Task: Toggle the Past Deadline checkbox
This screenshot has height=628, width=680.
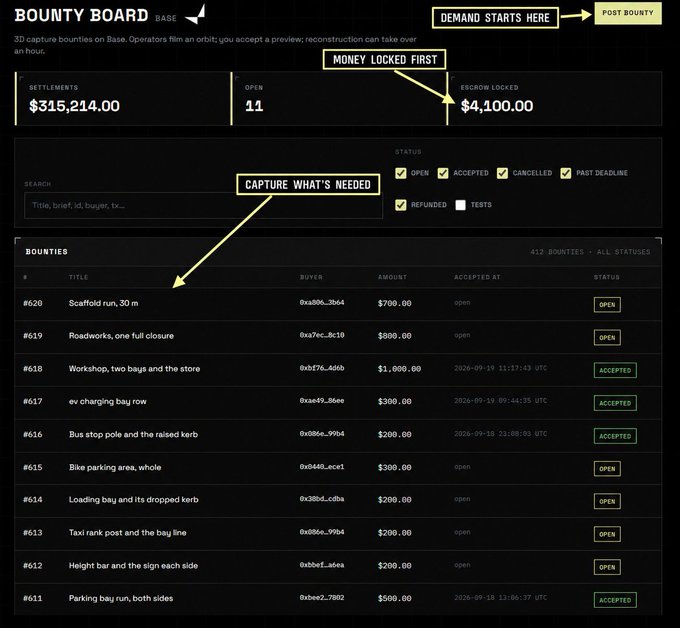Action: [x=566, y=173]
